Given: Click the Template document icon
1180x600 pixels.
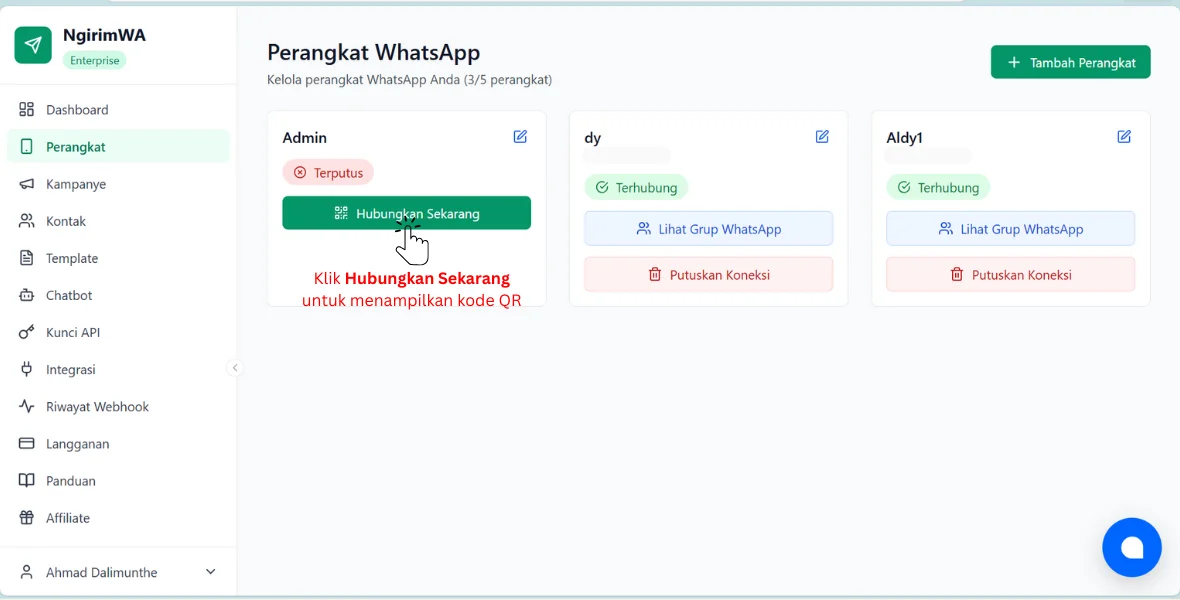Looking at the screenshot, I should pos(26,258).
